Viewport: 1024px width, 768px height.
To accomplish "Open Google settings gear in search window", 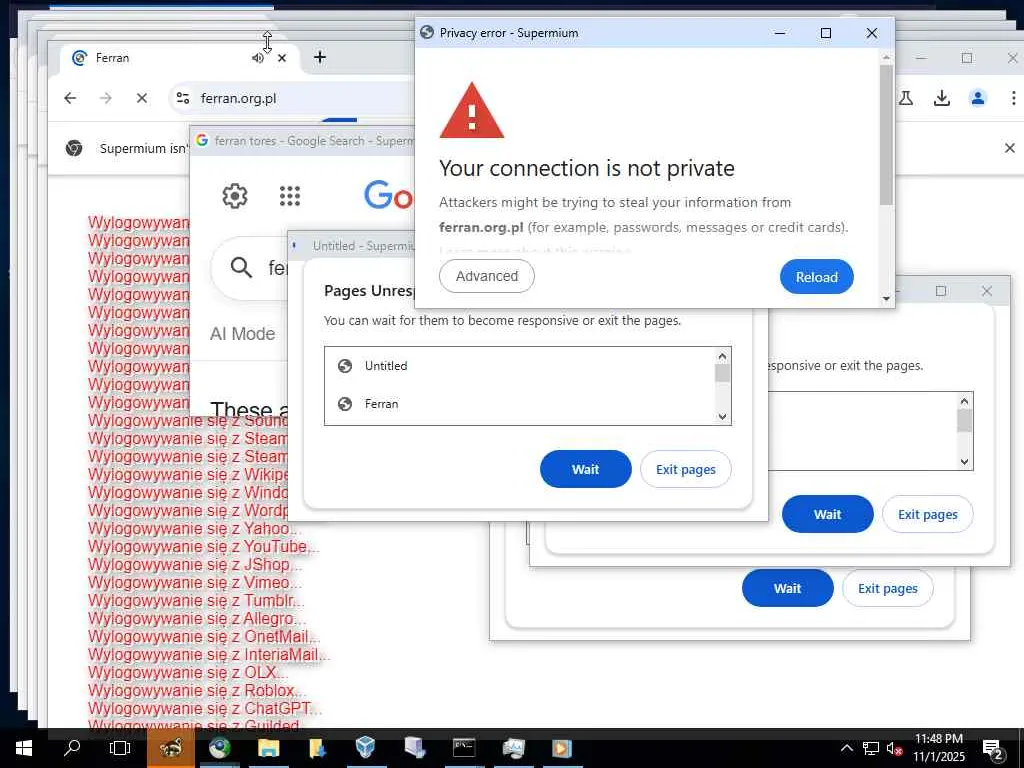I will pyautogui.click(x=234, y=195).
